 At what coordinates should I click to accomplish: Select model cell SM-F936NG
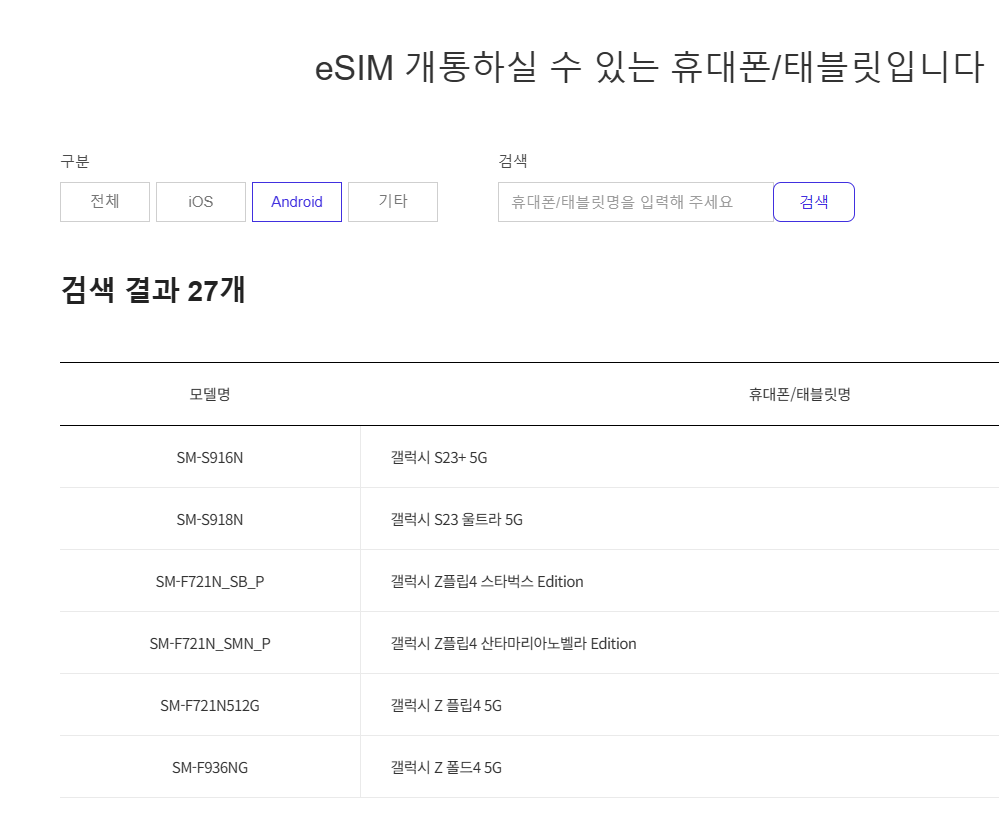pos(210,767)
